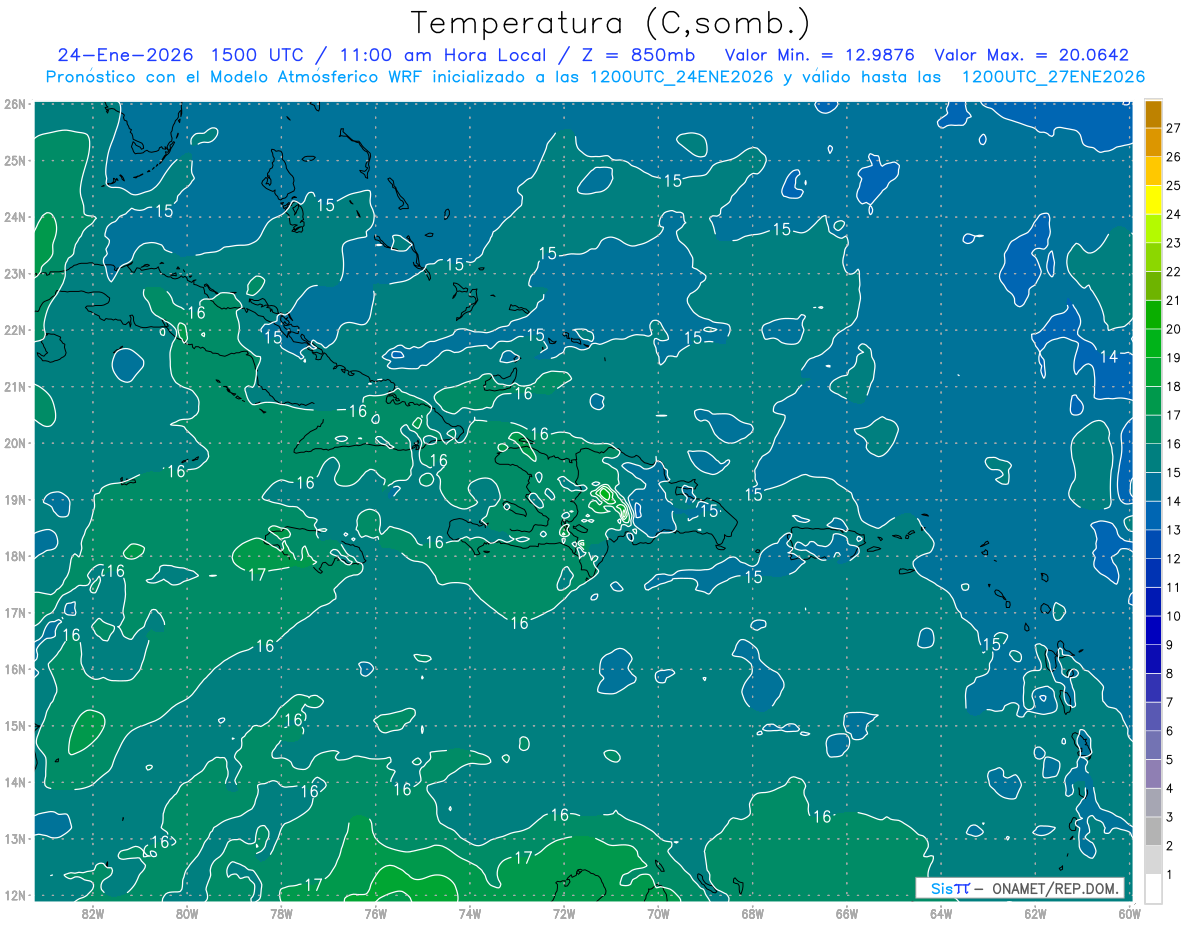Click the "60W" longitude axis label
The height and width of the screenshot is (927, 1200).
[x=1130, y=913]
